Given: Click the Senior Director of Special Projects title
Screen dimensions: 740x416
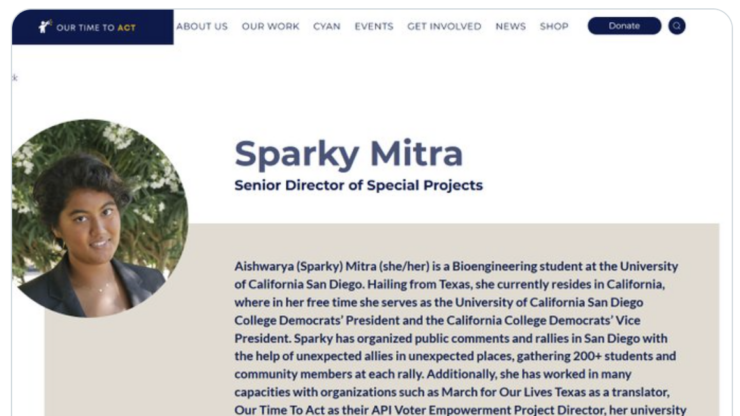Looking at the screenshot, I should point(358,185).
